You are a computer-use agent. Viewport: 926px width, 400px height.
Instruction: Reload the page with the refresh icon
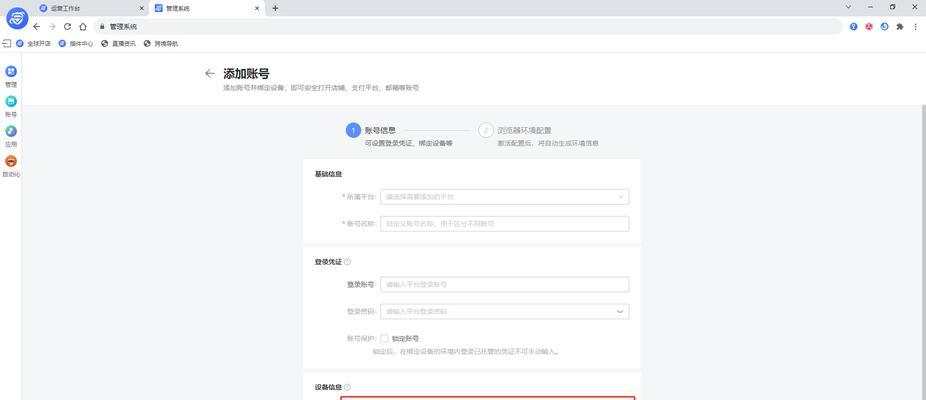click(67, 27)
